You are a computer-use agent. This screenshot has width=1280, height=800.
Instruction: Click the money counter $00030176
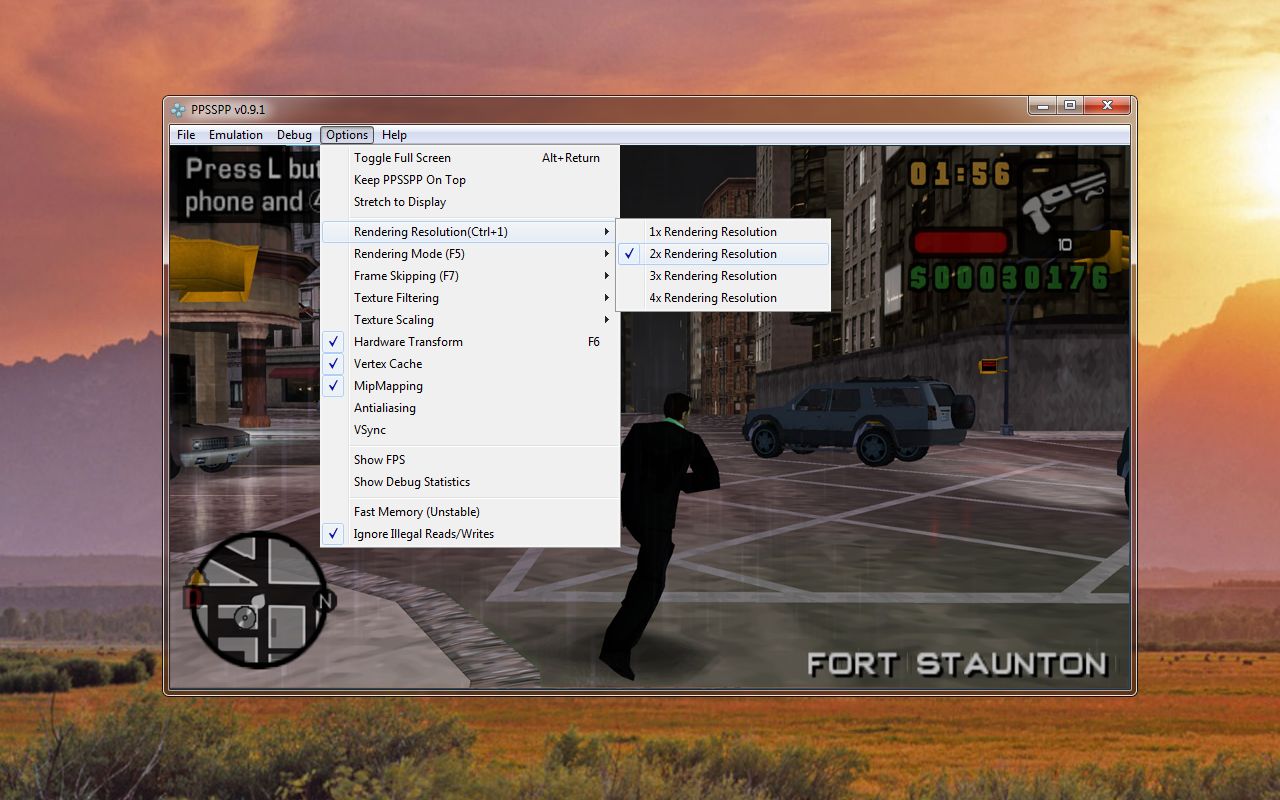pos(1010,278)
